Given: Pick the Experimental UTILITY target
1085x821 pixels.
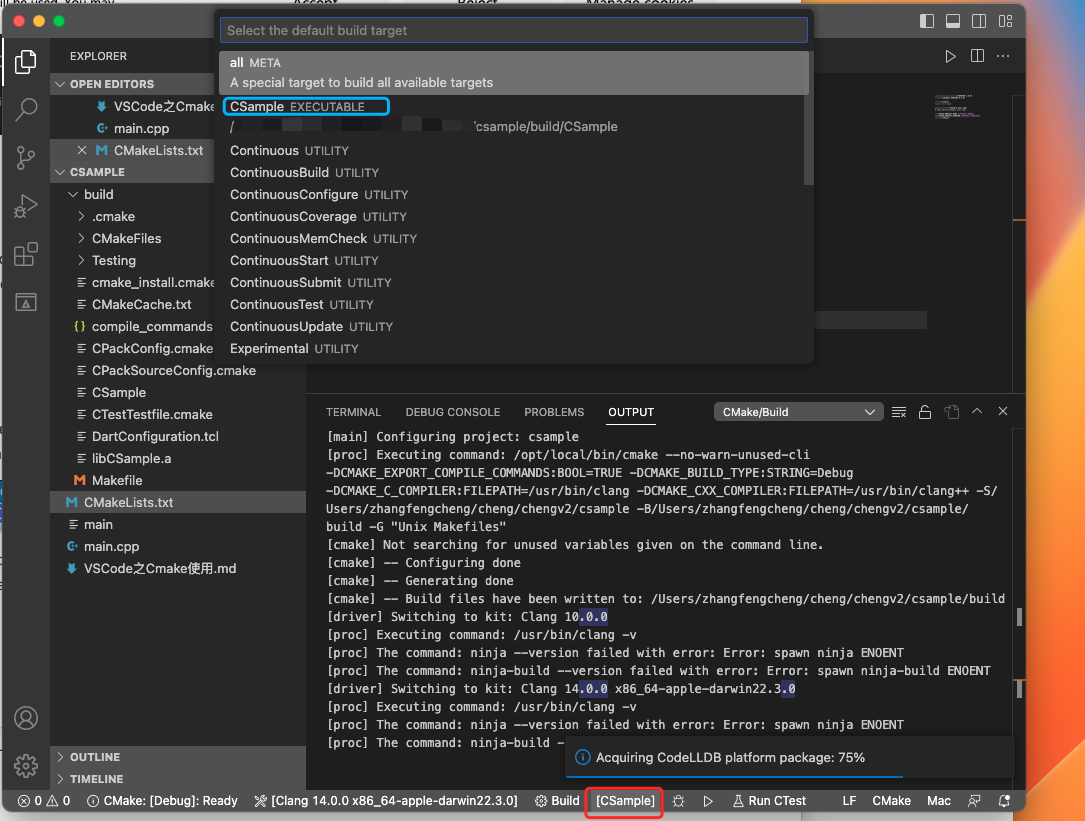Looking at the screenshot, I should tap(513, 349).
